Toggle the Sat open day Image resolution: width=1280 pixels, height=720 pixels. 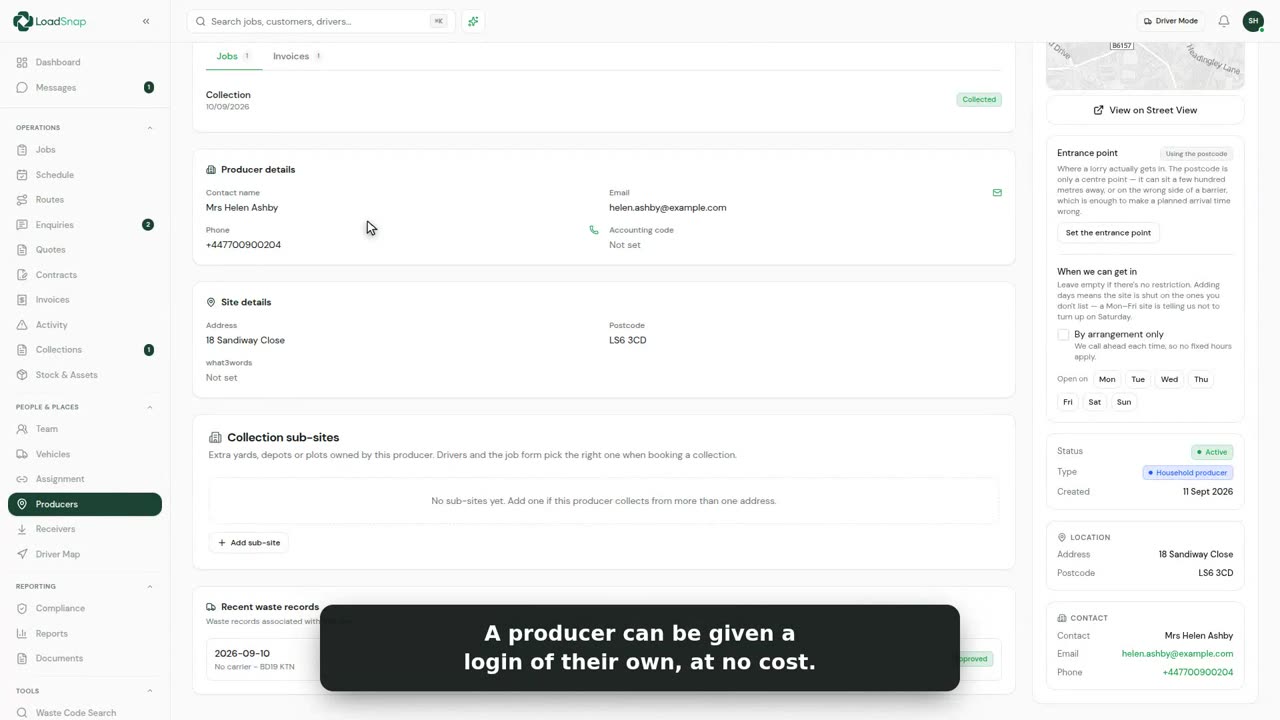point(1094,402)
